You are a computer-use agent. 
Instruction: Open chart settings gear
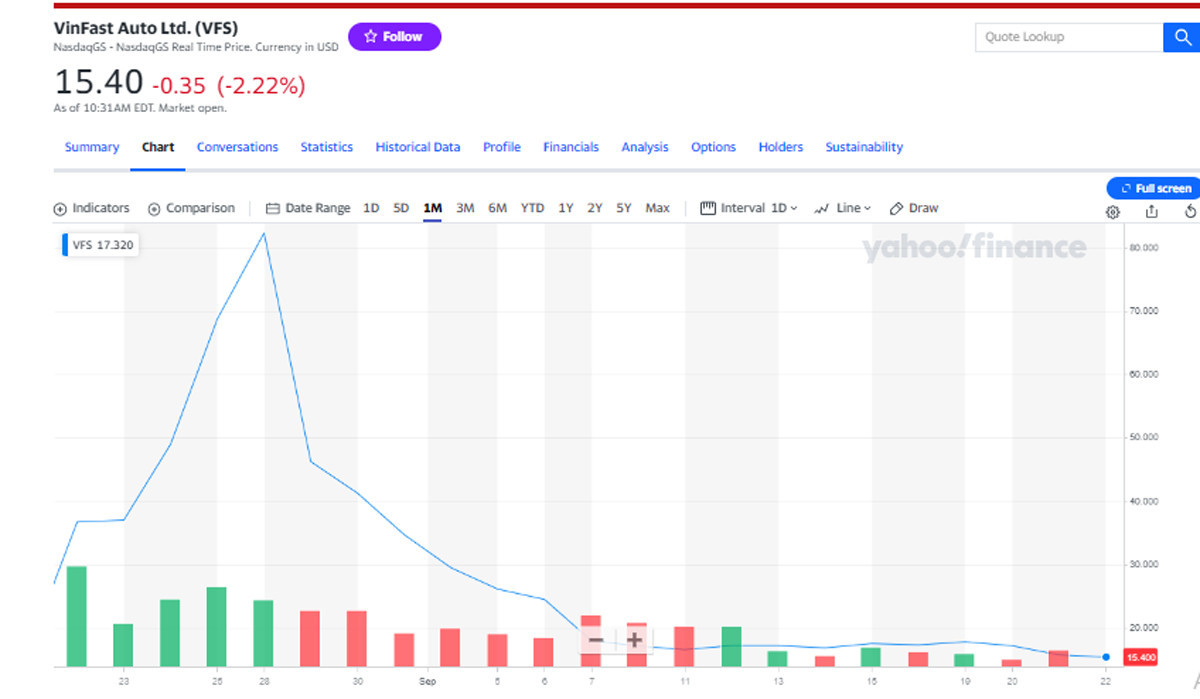[x=1112, y=212]
